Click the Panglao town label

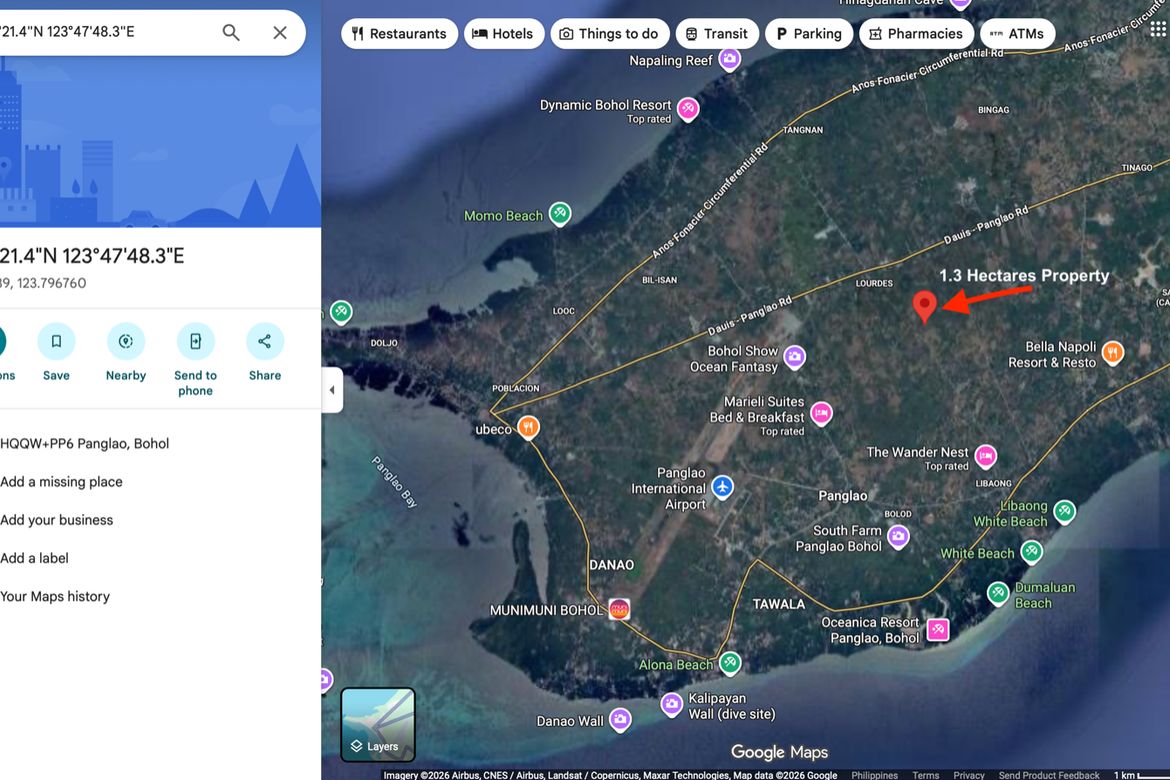(x=842, y=496)
